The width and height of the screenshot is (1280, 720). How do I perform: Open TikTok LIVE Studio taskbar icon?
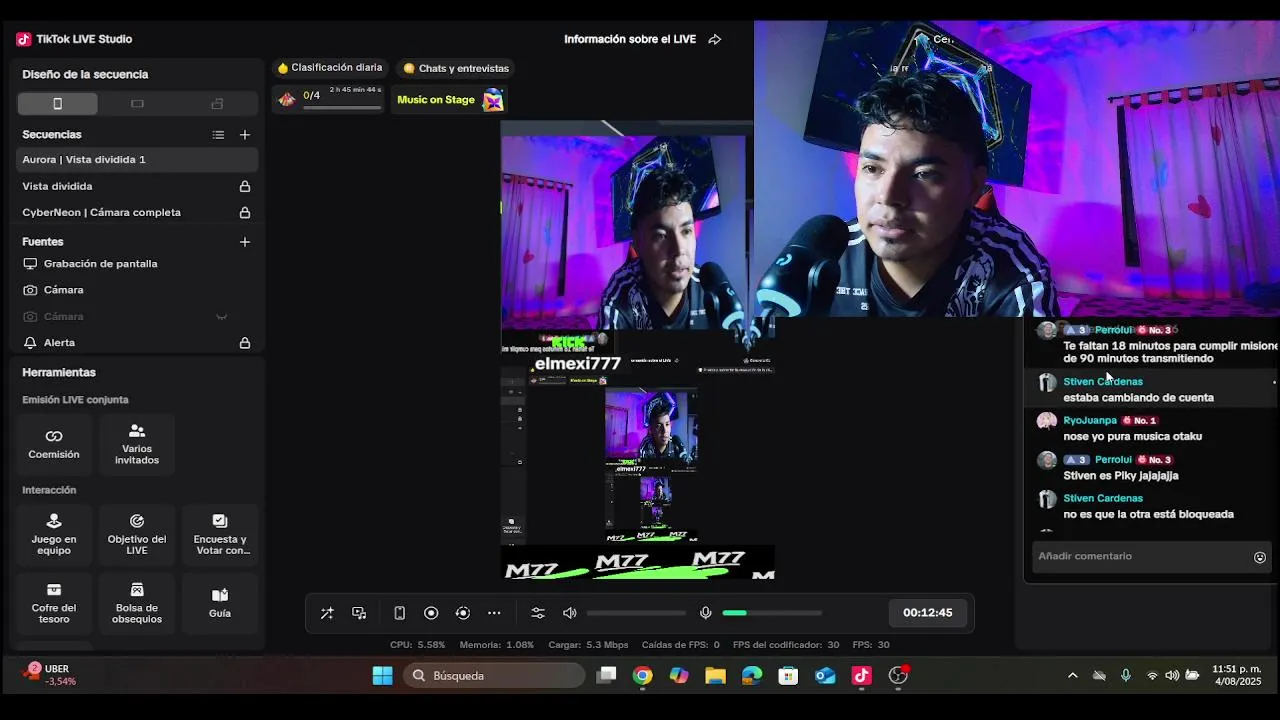[x=862, y=676]
